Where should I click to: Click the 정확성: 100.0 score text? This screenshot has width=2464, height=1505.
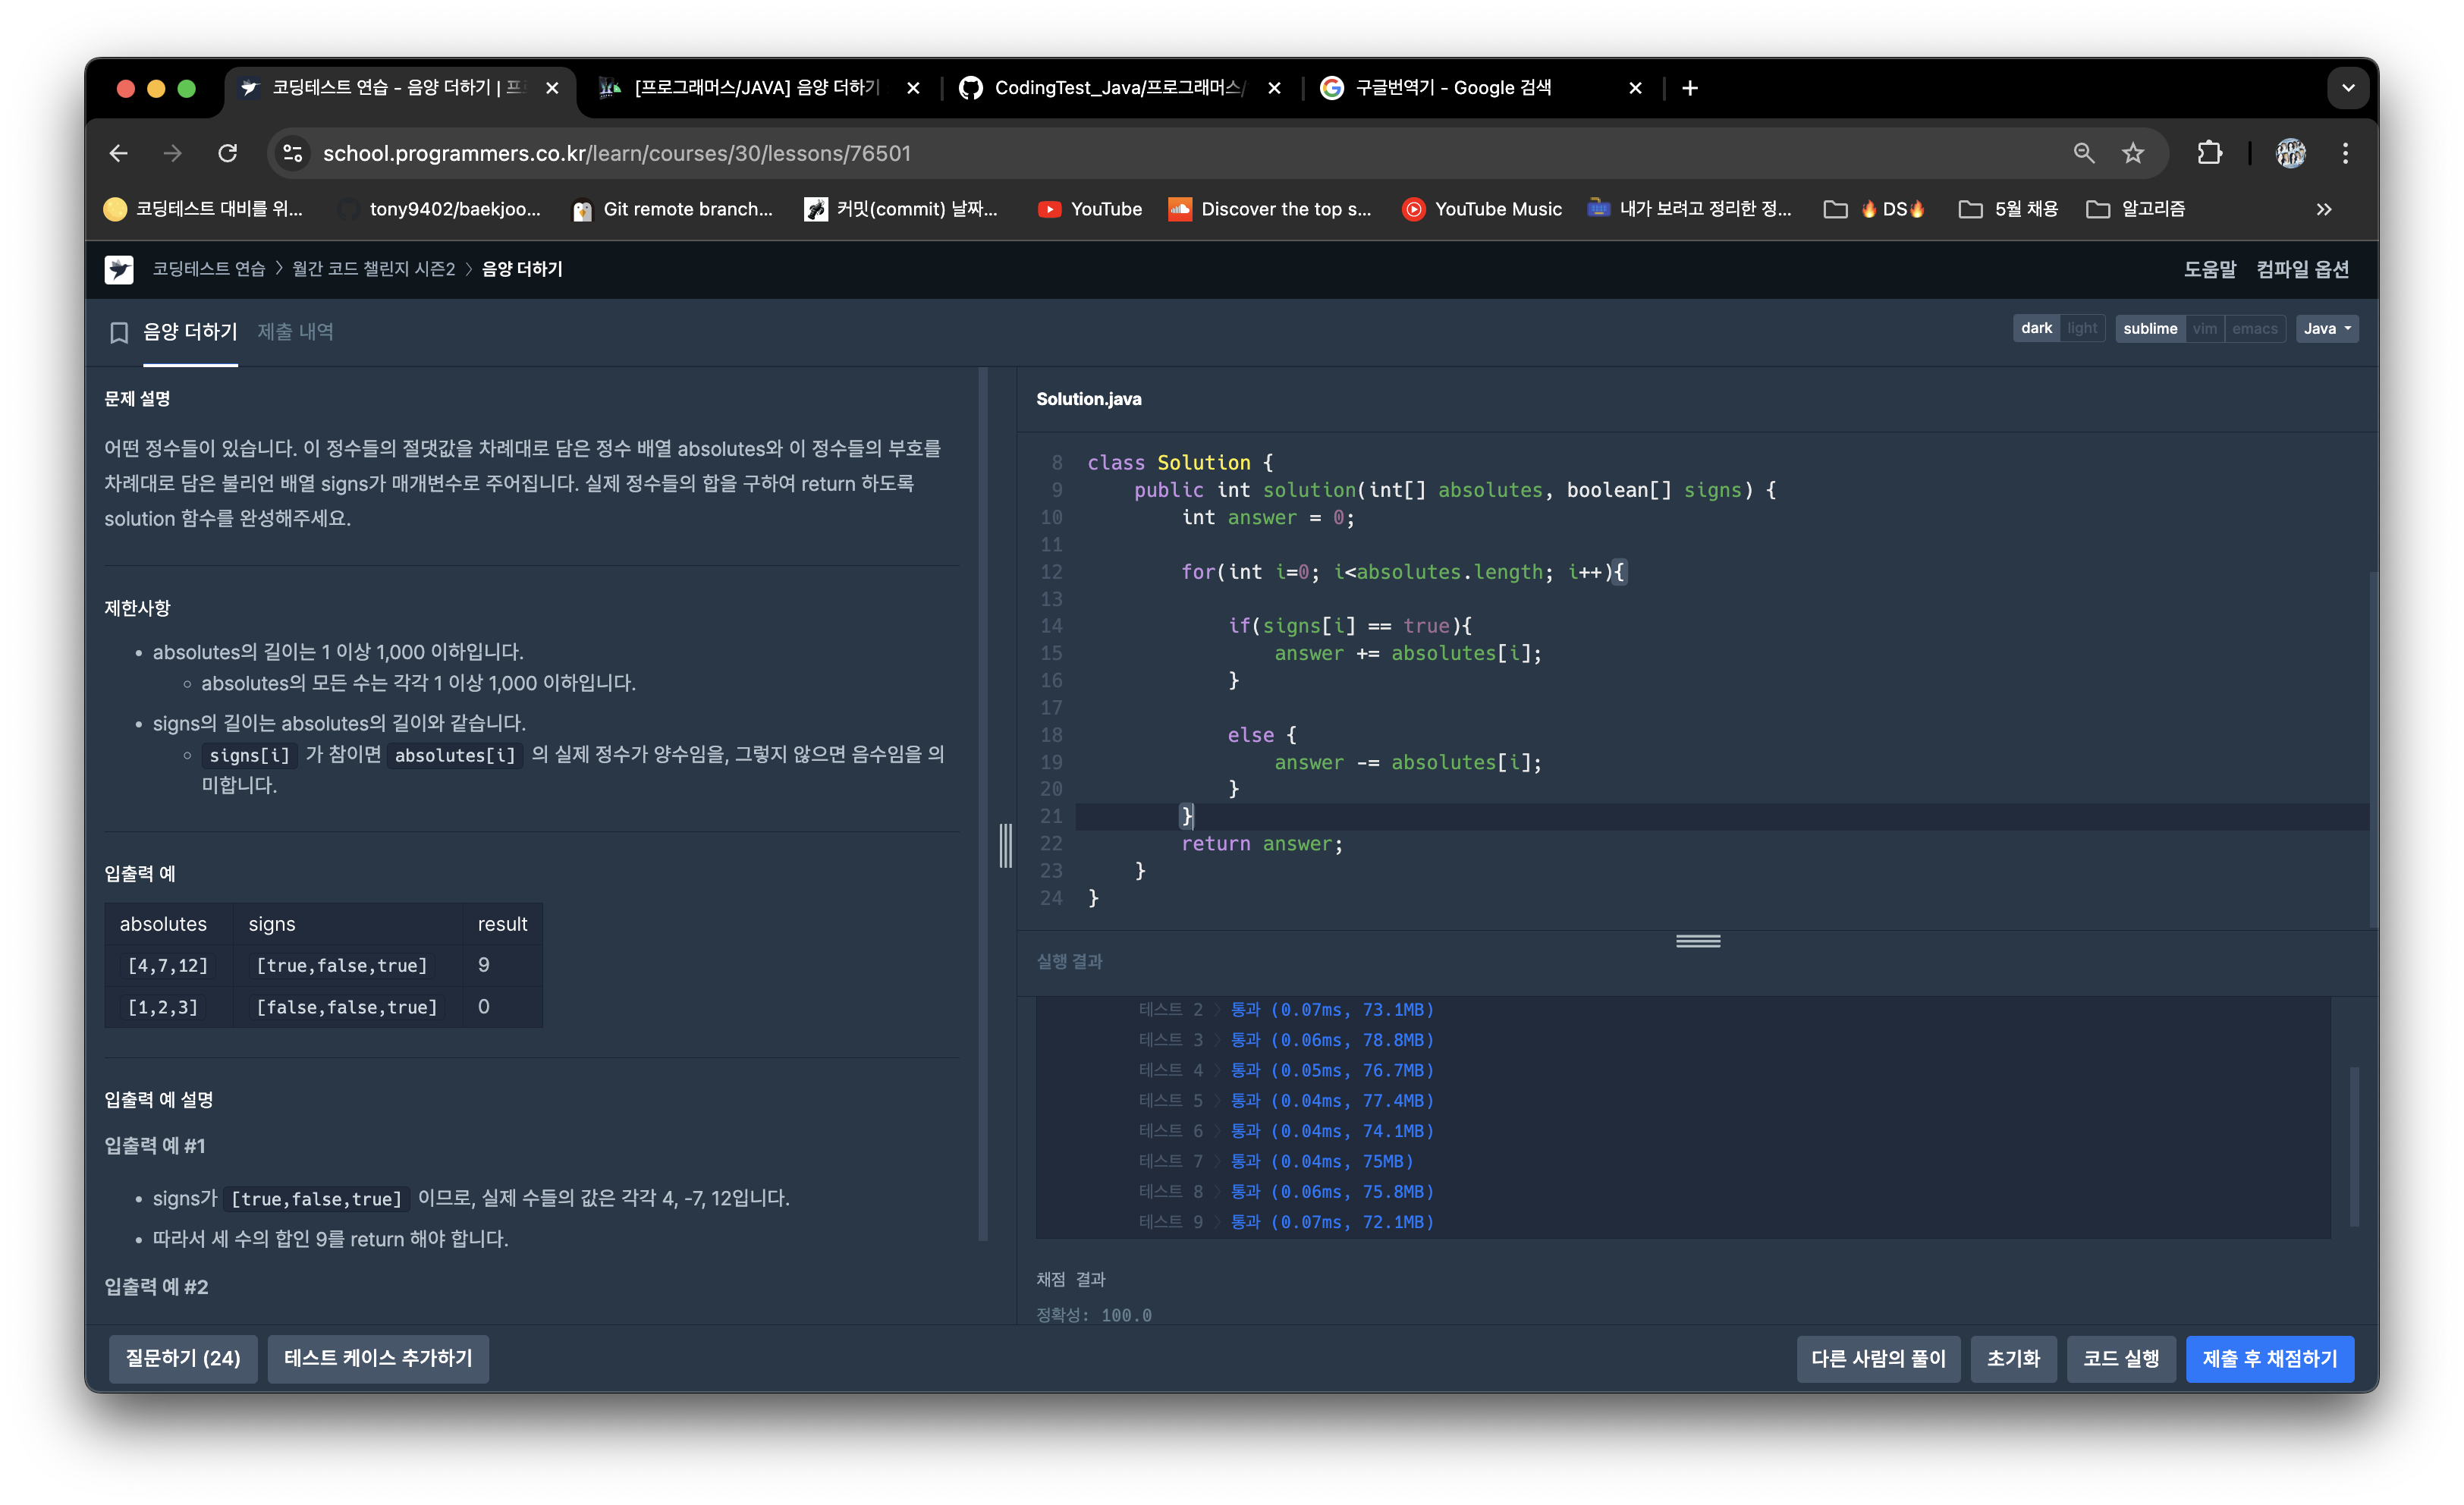pyautogui.click(x=1094, y=1315)
